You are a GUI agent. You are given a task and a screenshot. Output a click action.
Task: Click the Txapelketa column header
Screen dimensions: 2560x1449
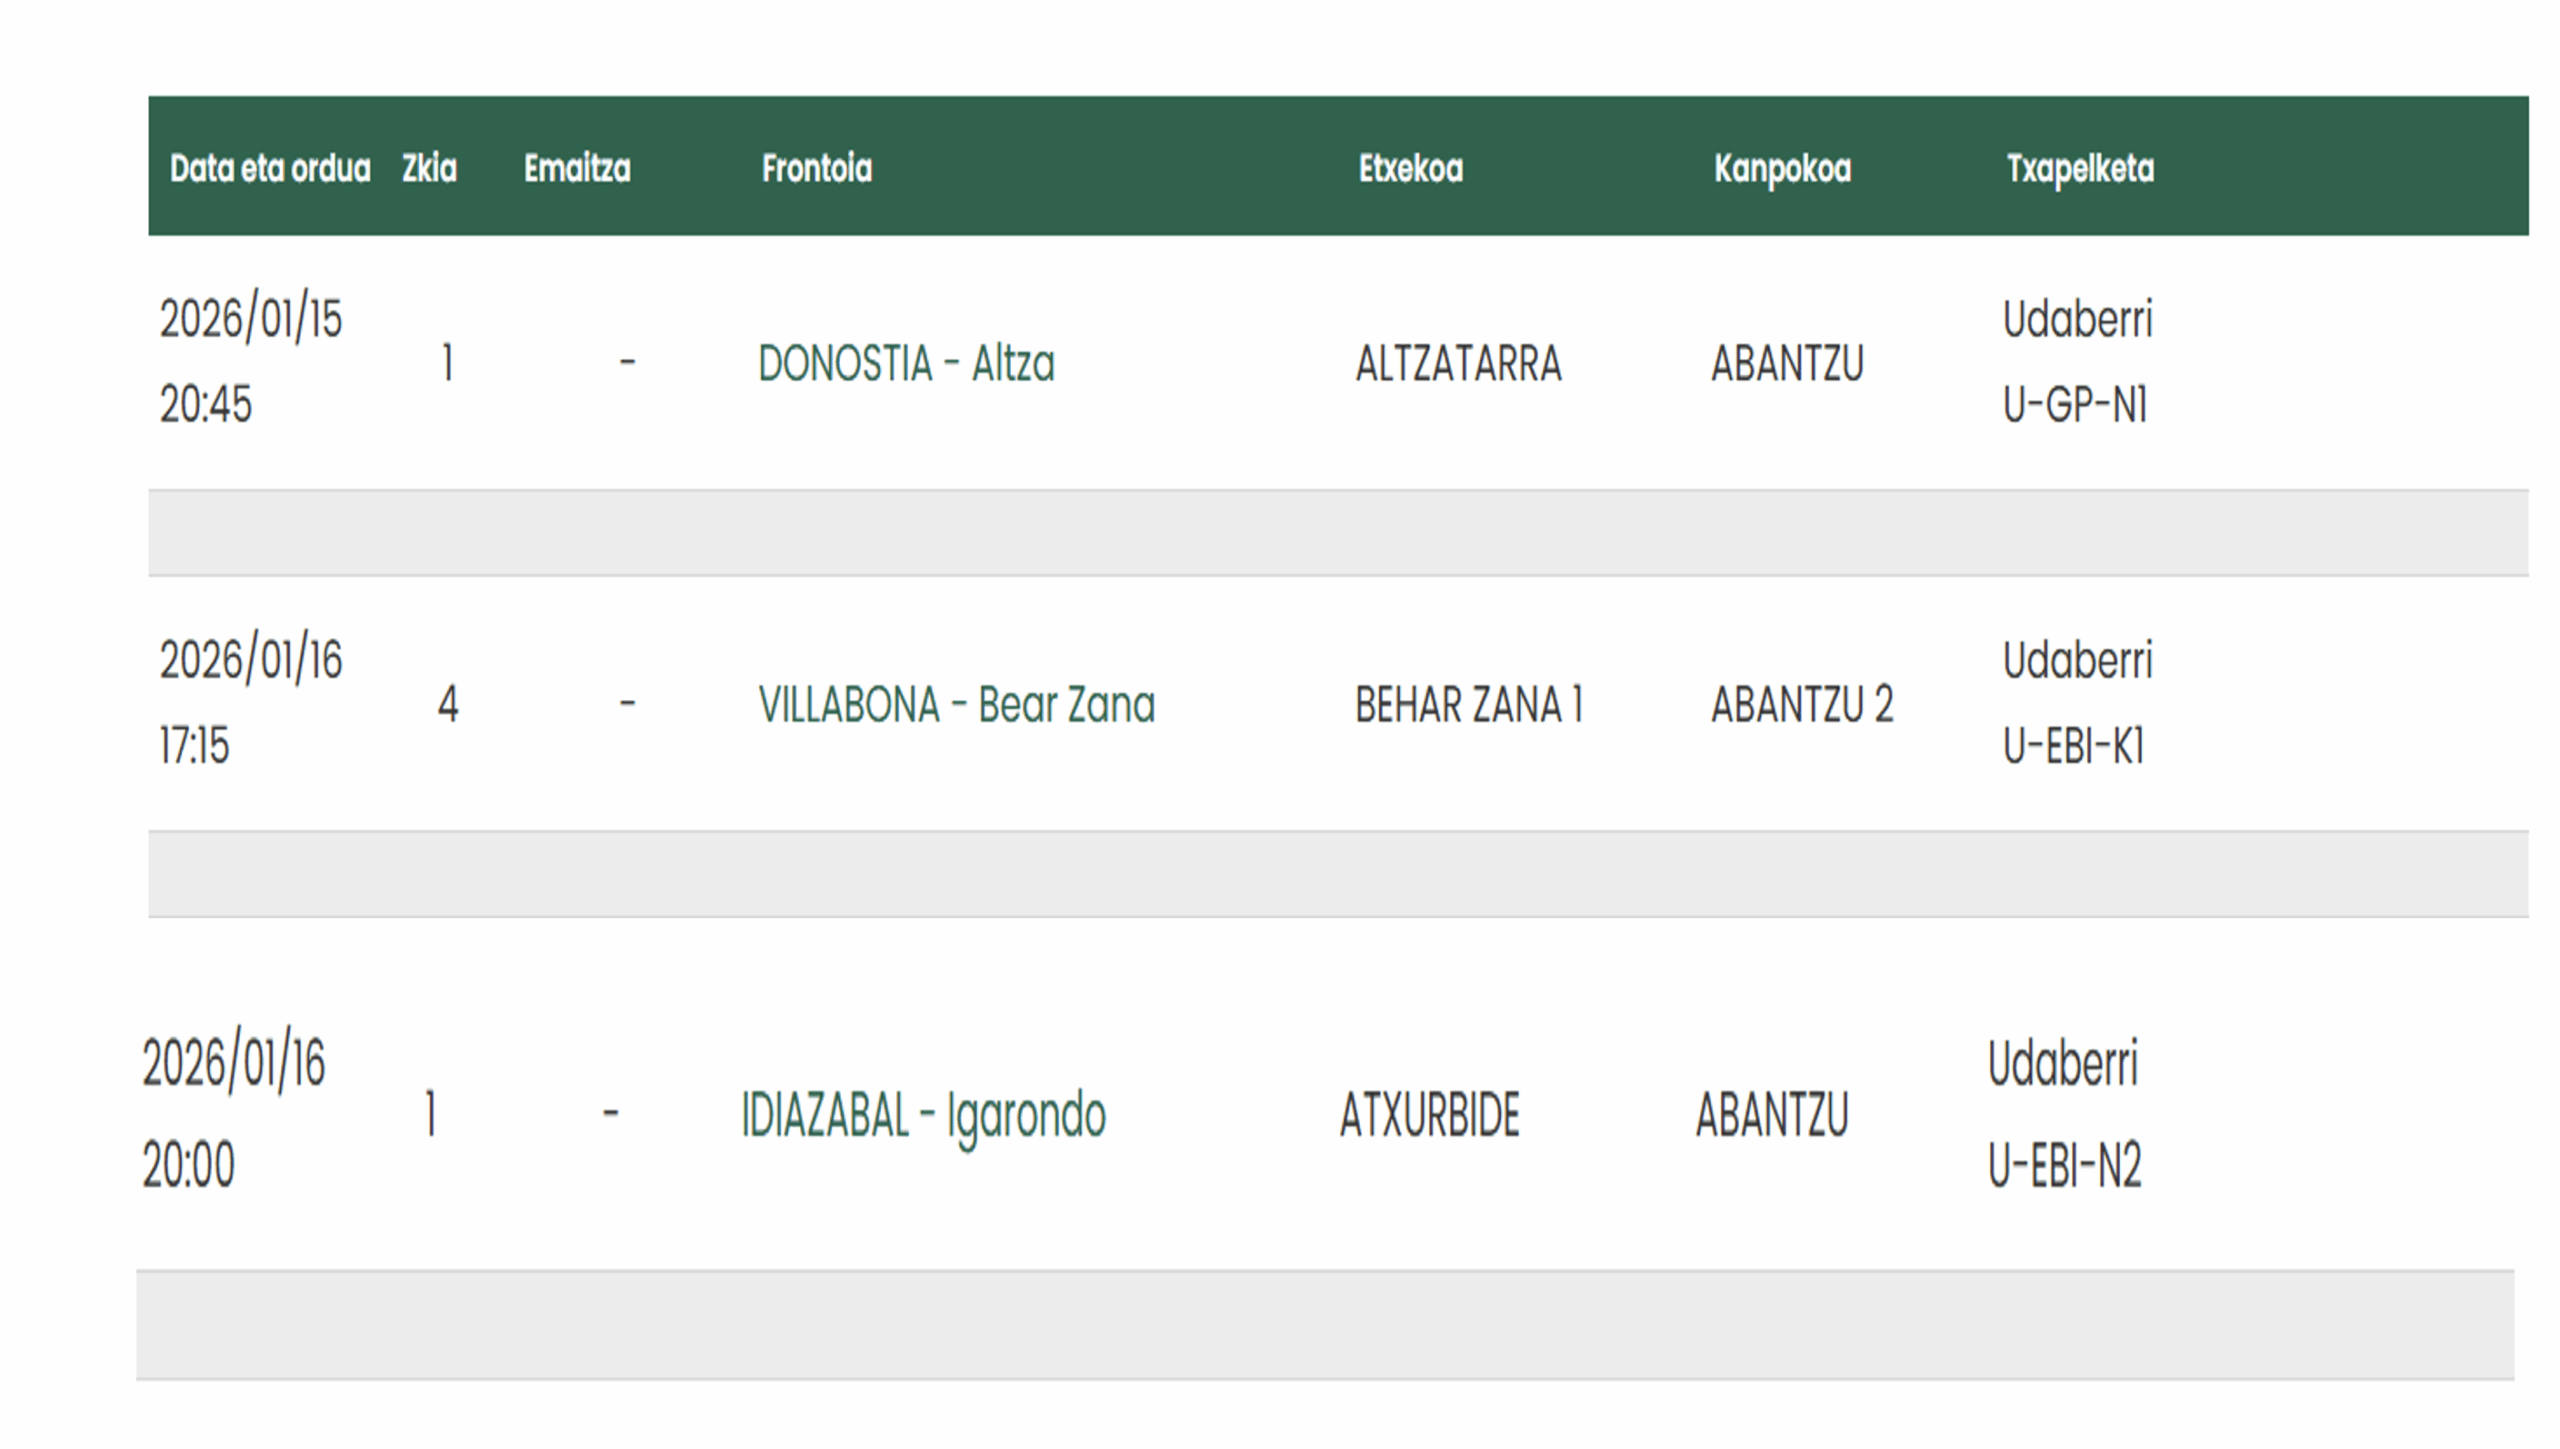coord(2080,168)
